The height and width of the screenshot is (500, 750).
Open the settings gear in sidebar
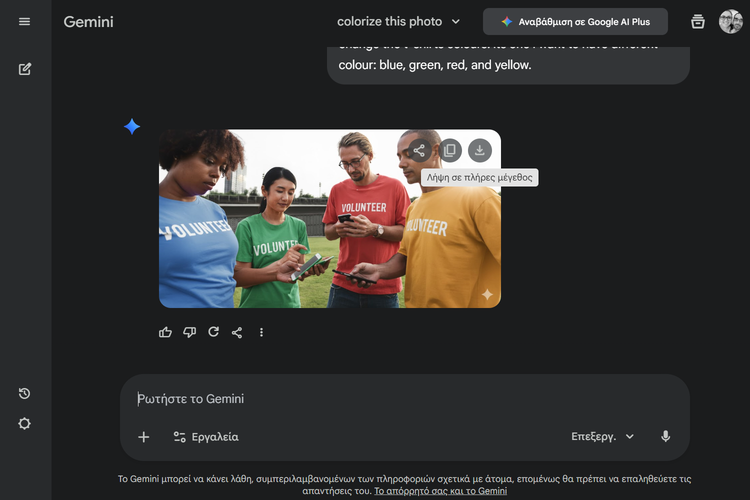point(24,423)
